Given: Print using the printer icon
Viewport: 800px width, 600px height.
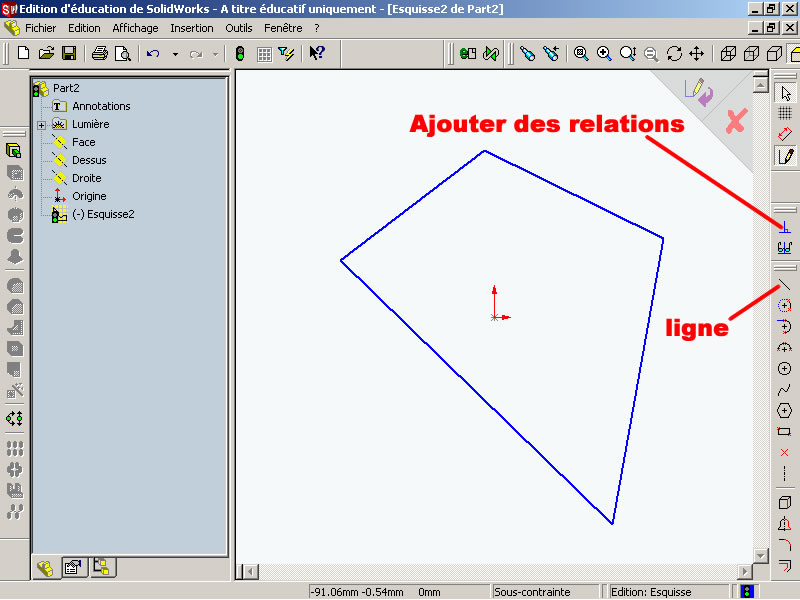Looking at the screenshot, I should (x=99, y=53).
